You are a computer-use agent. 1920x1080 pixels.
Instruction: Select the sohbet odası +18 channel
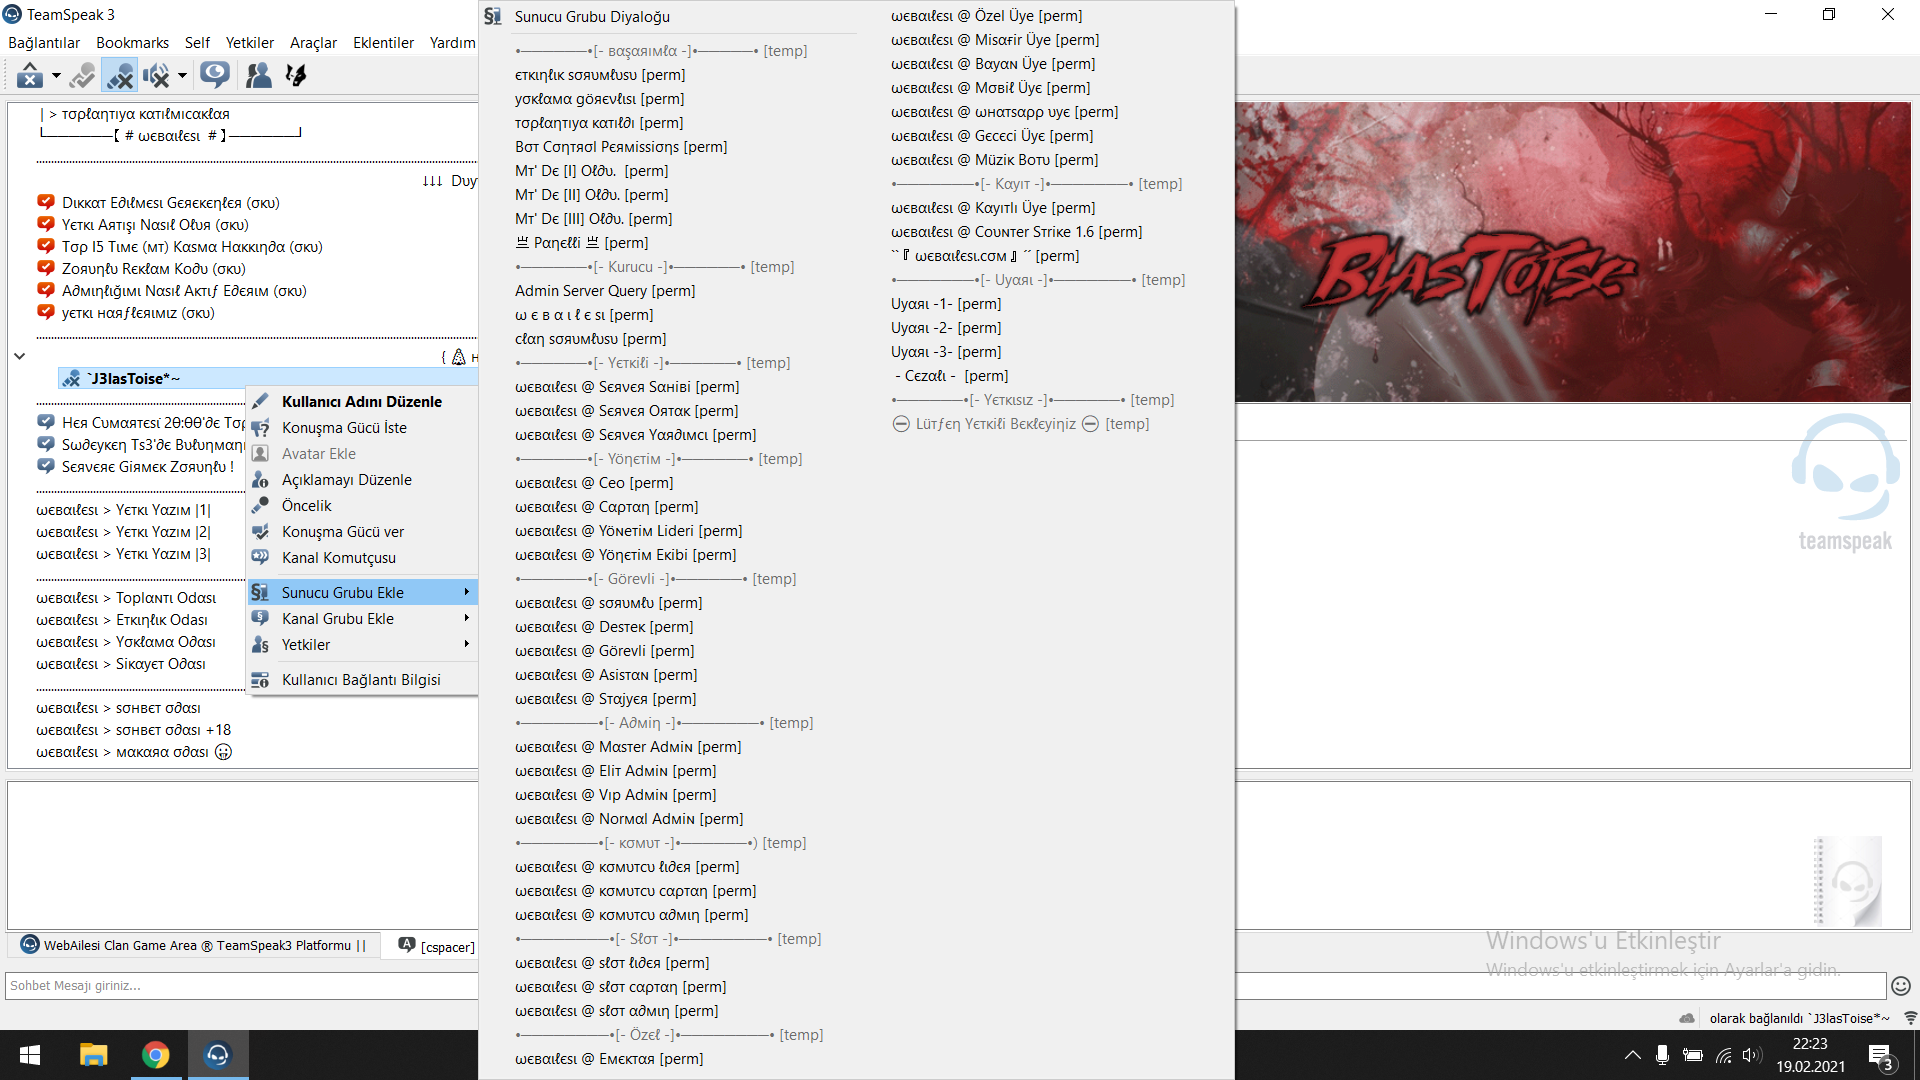pyautogui.click(x=134, y=730)
